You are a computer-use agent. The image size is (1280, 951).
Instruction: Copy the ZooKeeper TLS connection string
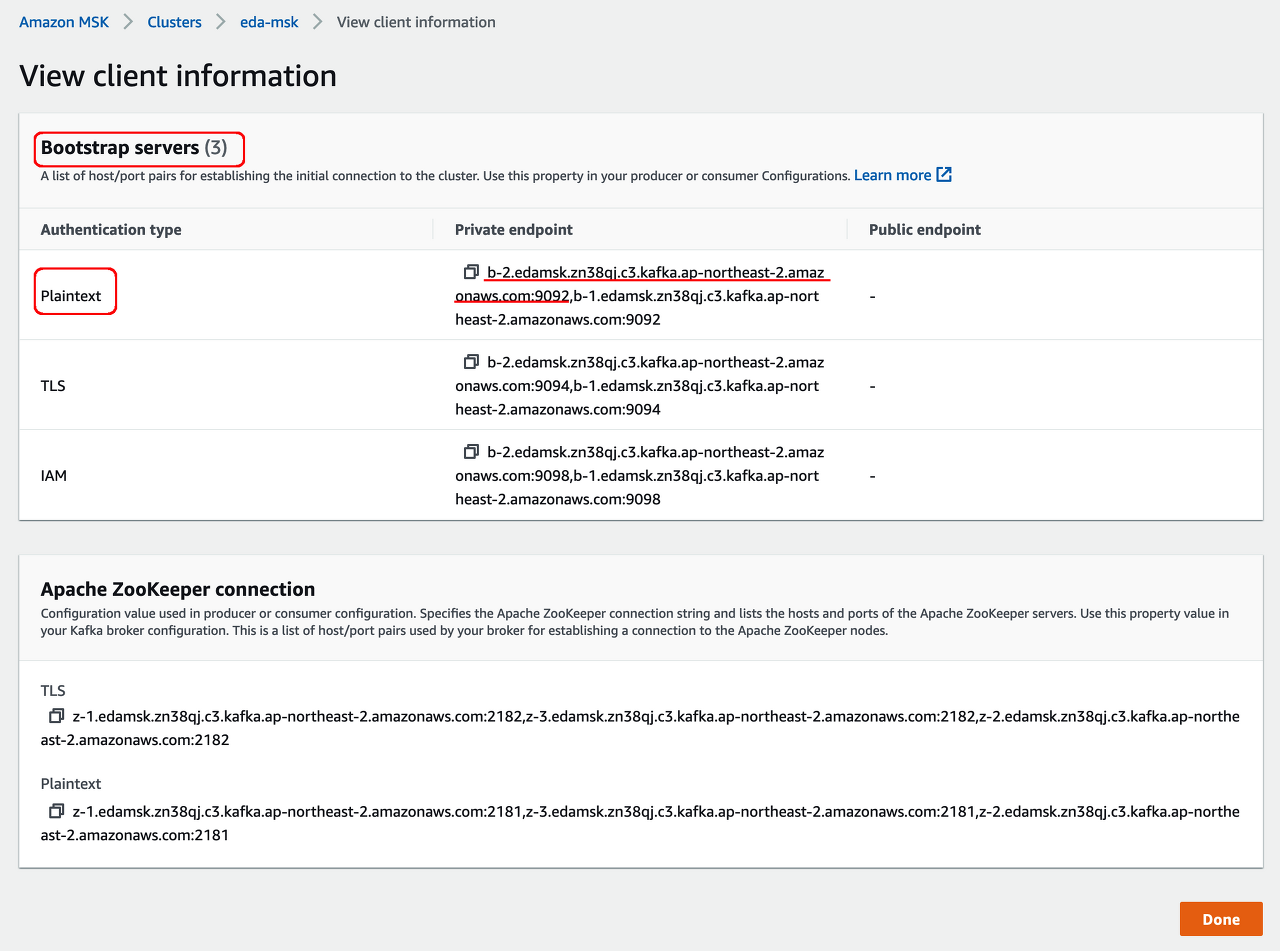click(x=56, y=717)
